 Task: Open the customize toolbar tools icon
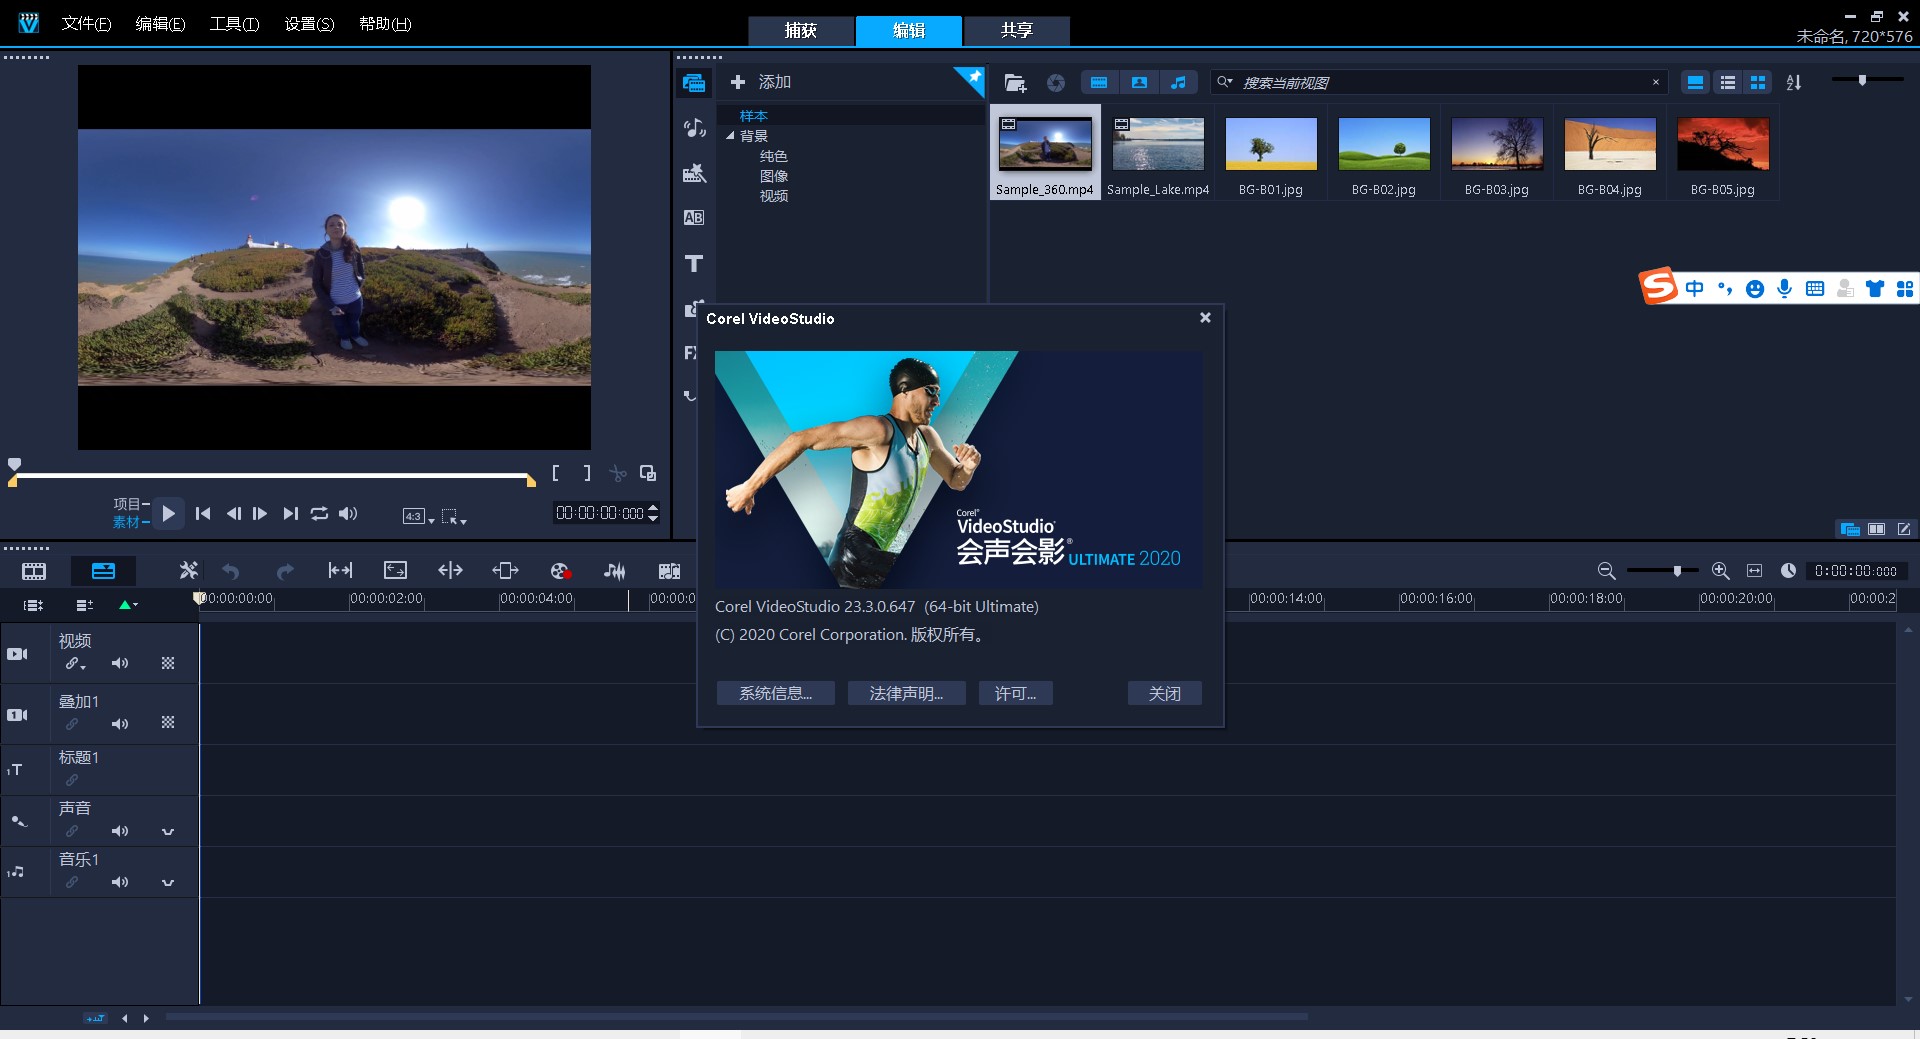tap(188, 570)
